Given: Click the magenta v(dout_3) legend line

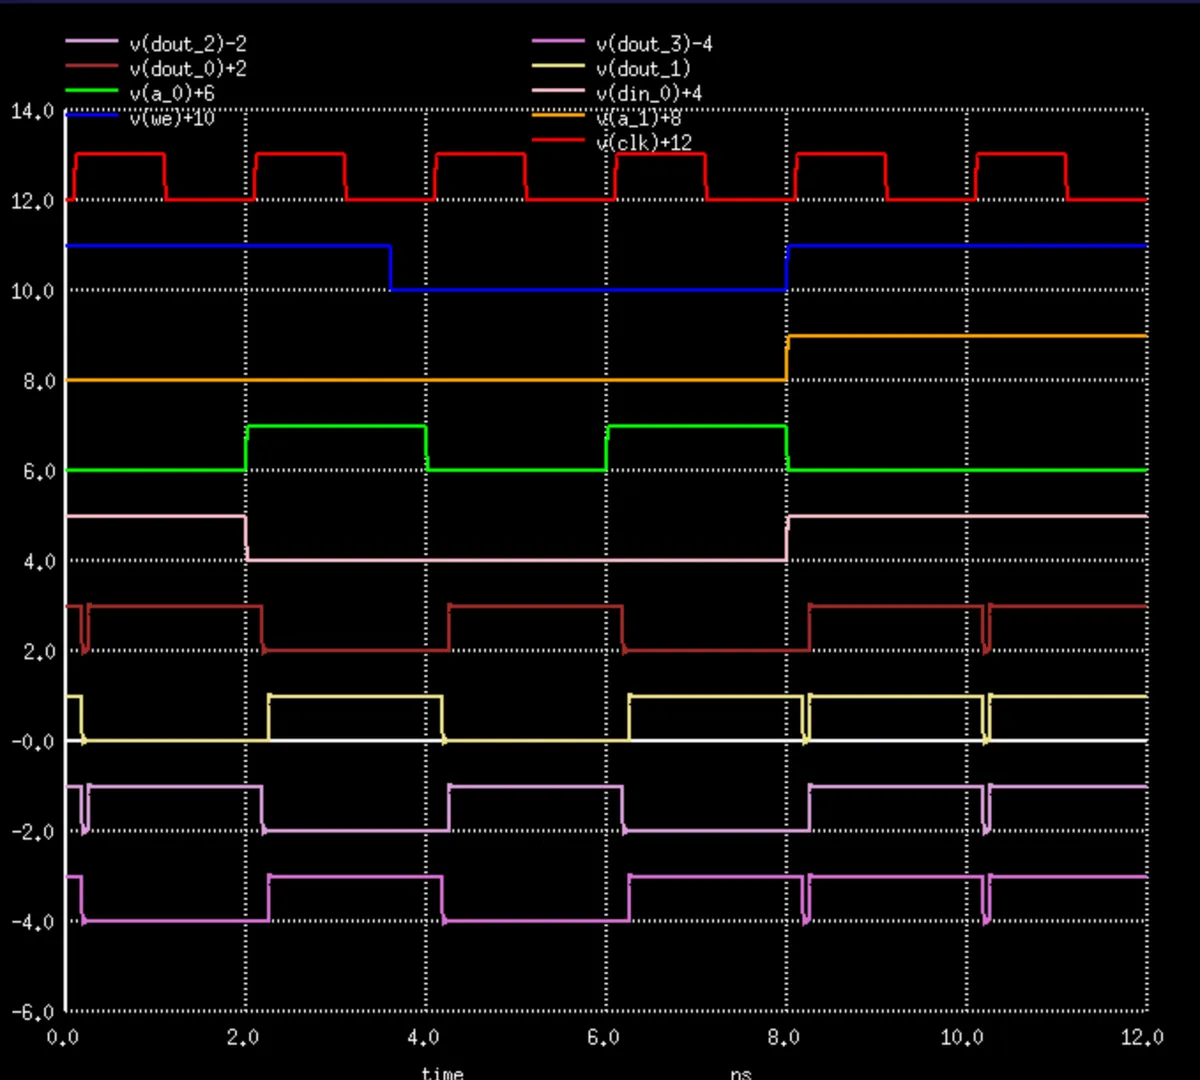Looking at the screenshot, I should click(x=558, y=43).
